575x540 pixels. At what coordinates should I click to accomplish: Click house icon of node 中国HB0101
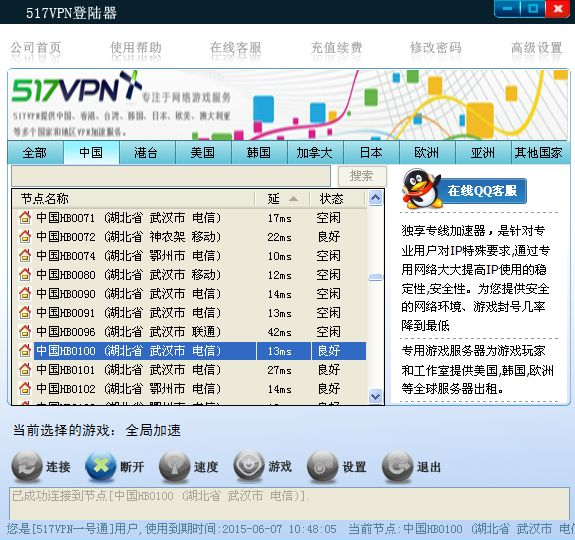click(25, 370)
